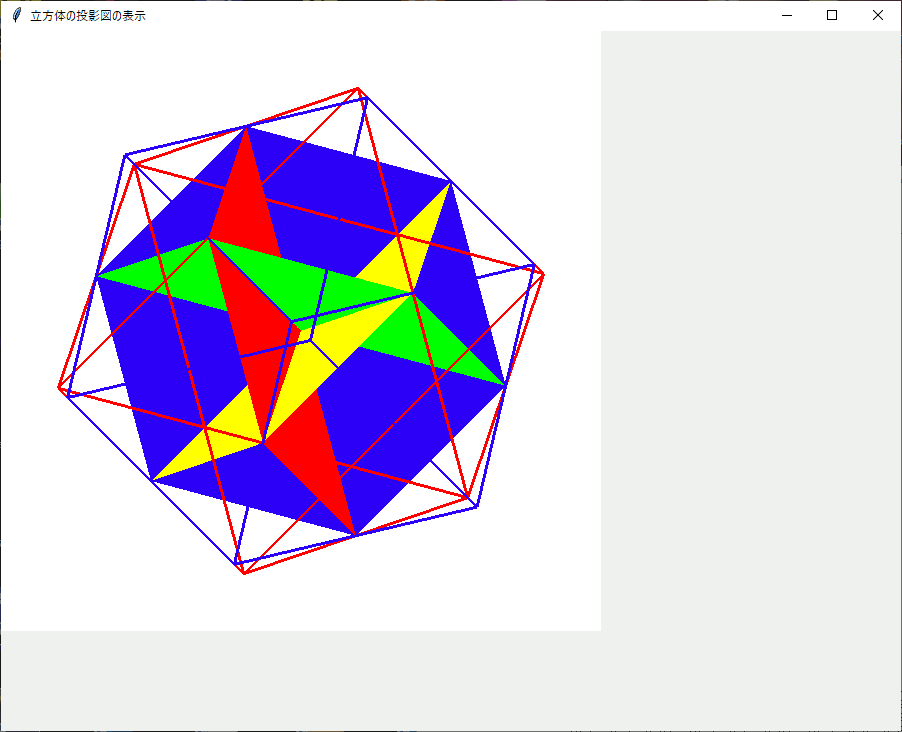Click the window title 立方体の投影図の表示
The image size is (902, 732).
coord(88,16)
